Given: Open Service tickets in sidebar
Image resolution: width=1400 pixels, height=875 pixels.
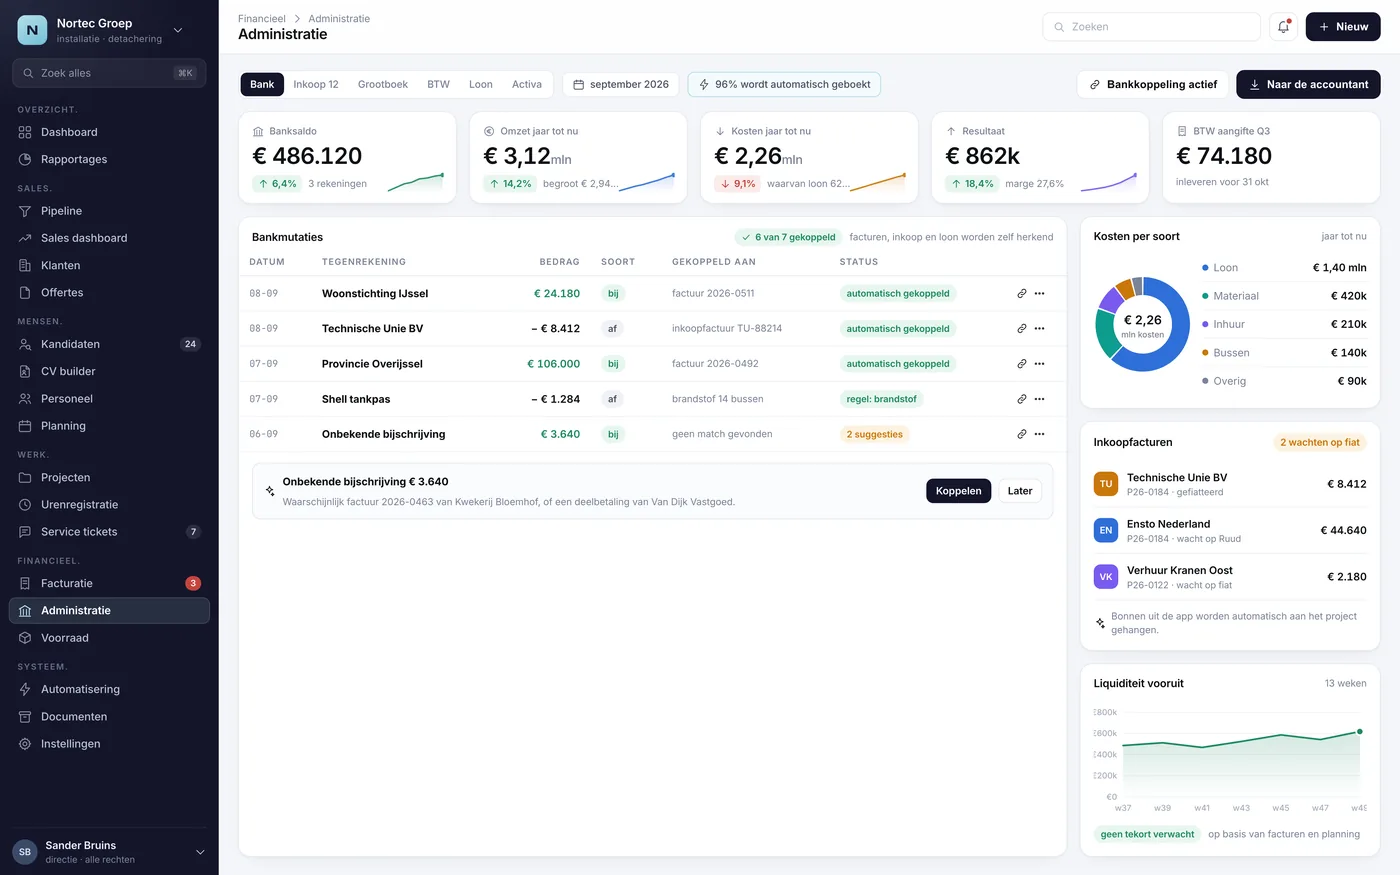Looking at the screenshot, I should point(109,532).
